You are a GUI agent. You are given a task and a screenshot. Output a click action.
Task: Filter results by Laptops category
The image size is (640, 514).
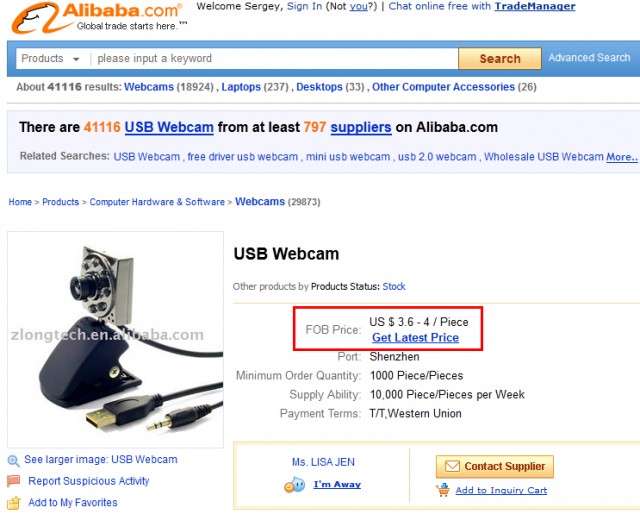pyautogui.click(x=241, y=87)
